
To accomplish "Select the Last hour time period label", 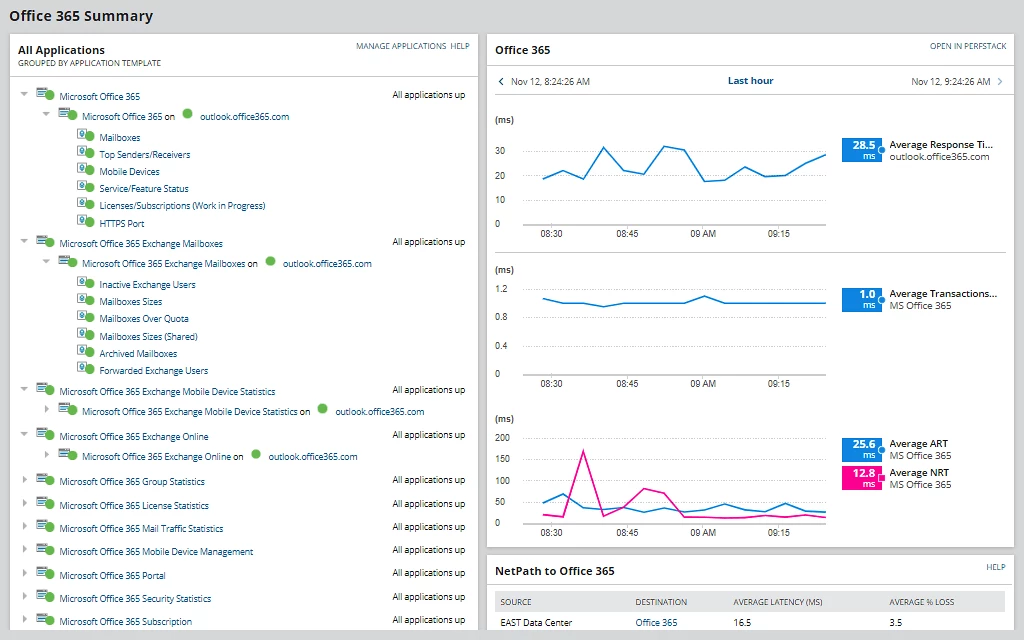I will (750, 81).
